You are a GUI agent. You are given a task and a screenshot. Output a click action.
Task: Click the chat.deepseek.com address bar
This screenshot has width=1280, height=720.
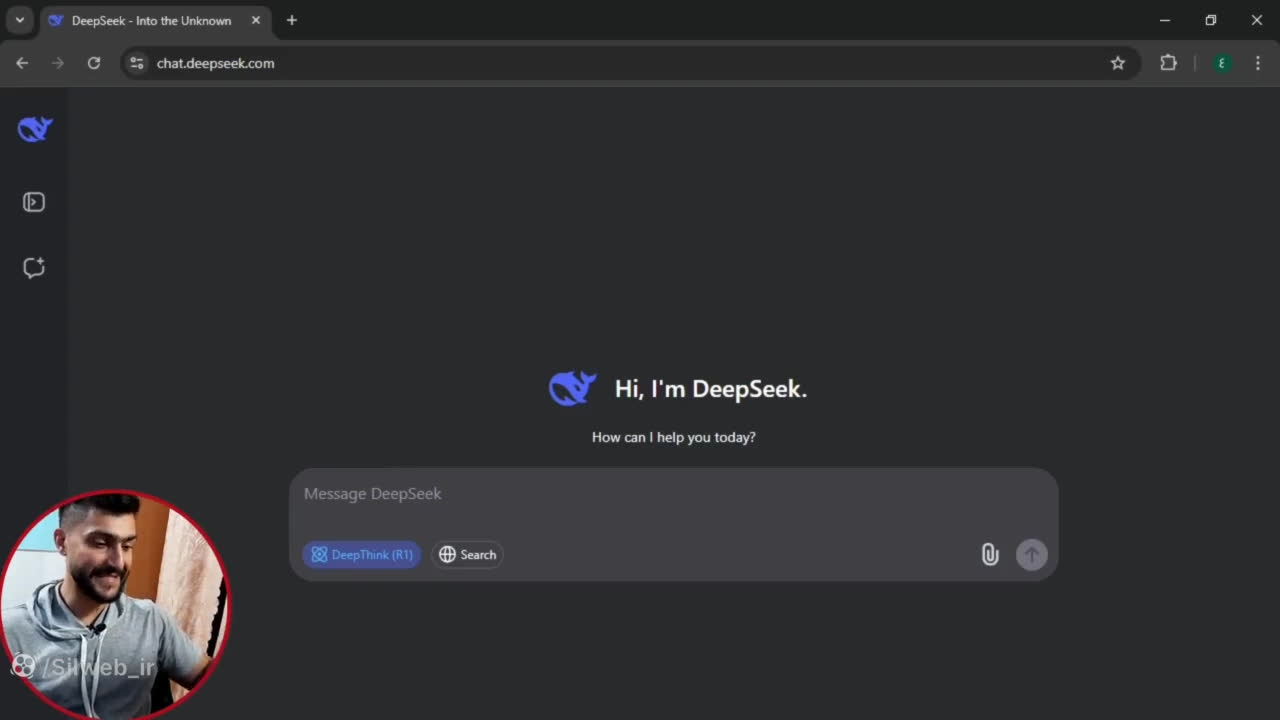(x=630, y=63)
